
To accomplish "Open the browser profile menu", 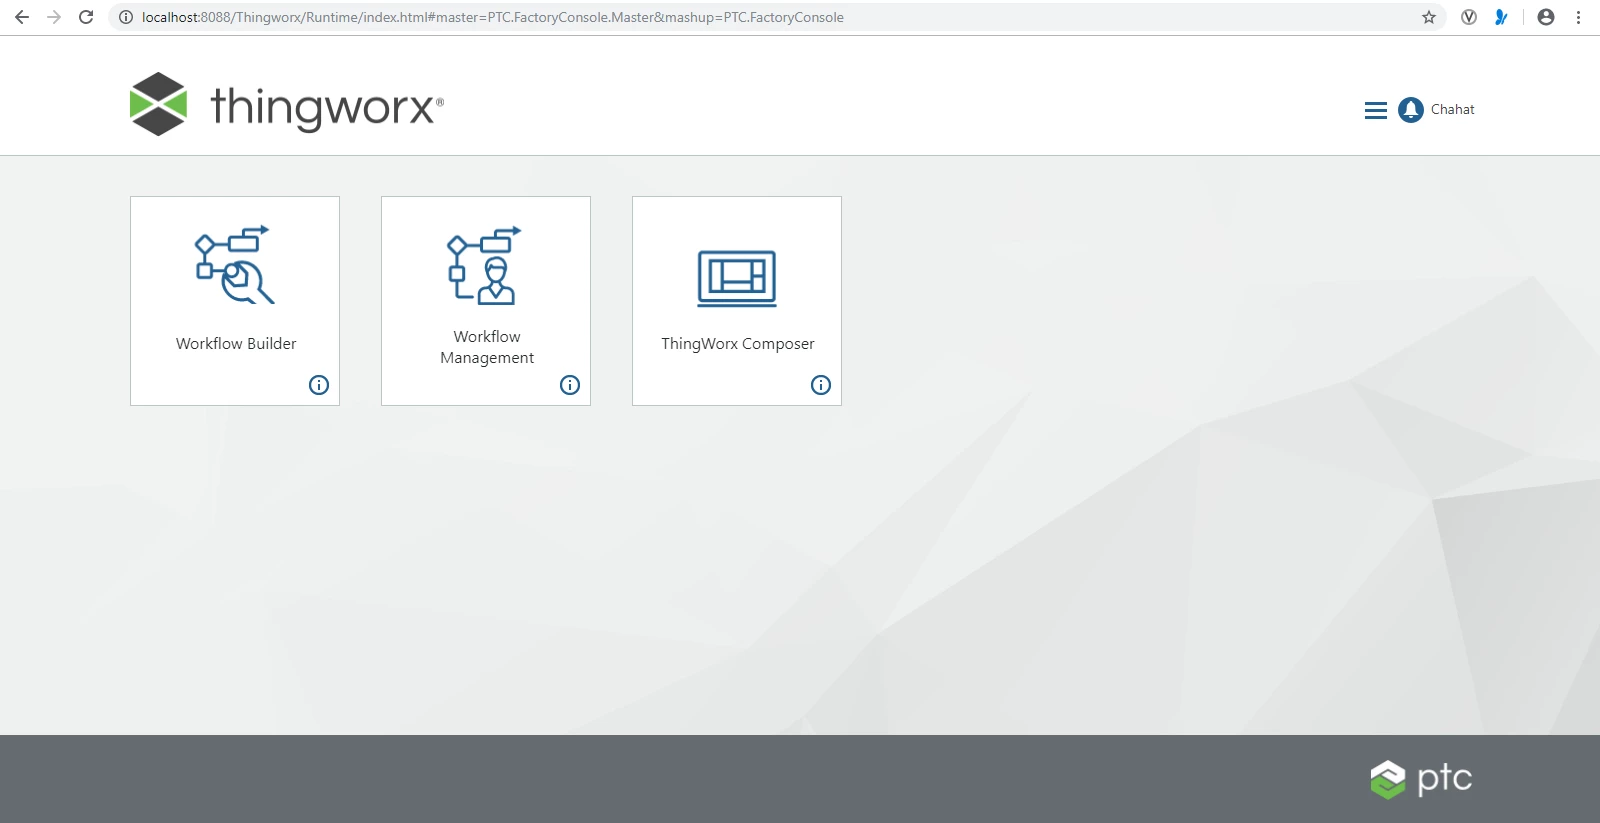I will coord(1546,17).
